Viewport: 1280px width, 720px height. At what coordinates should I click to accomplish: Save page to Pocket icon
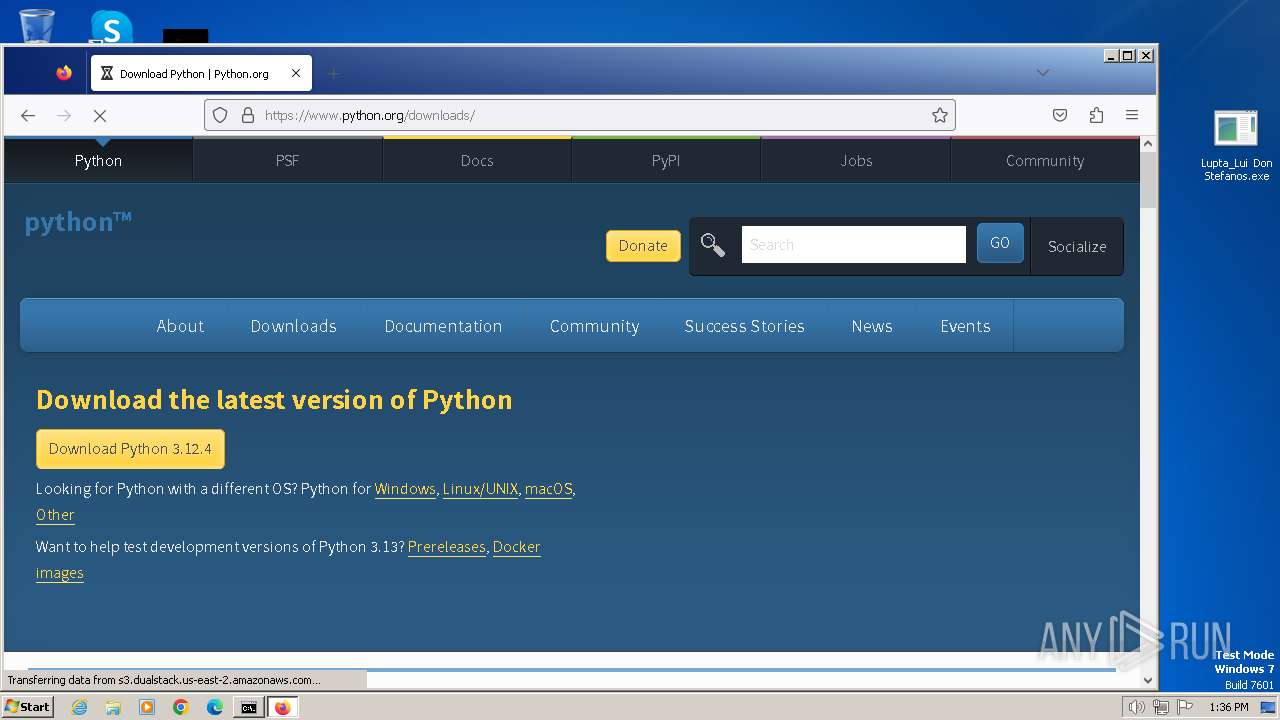point(1060,115)
